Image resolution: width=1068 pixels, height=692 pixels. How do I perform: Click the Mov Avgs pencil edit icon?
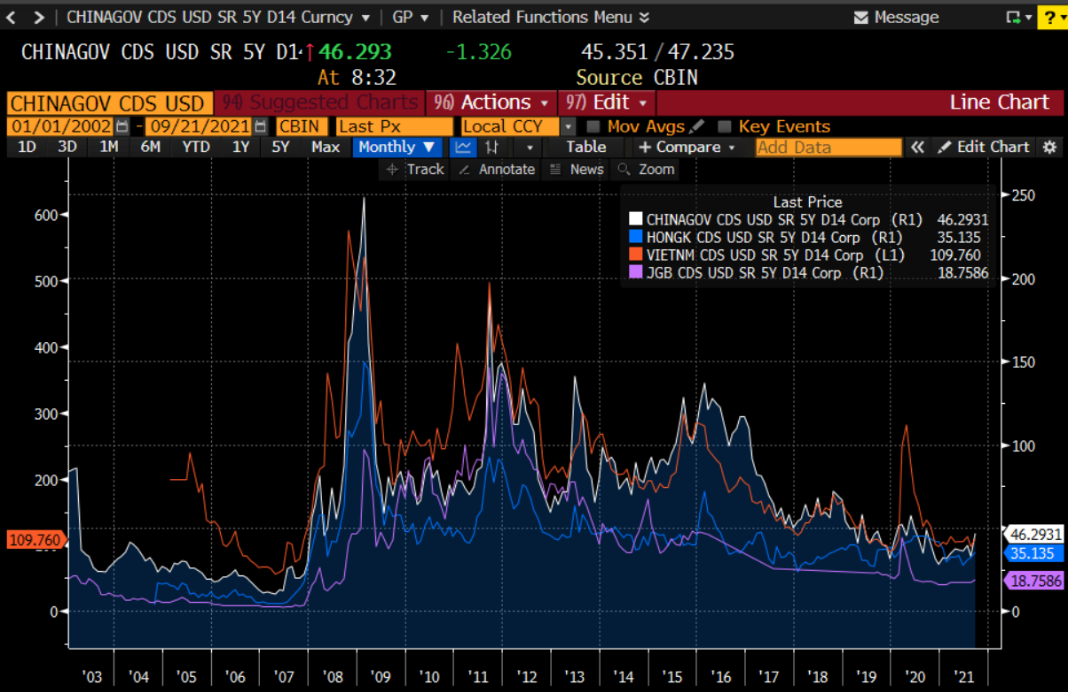tap(697, 127)
